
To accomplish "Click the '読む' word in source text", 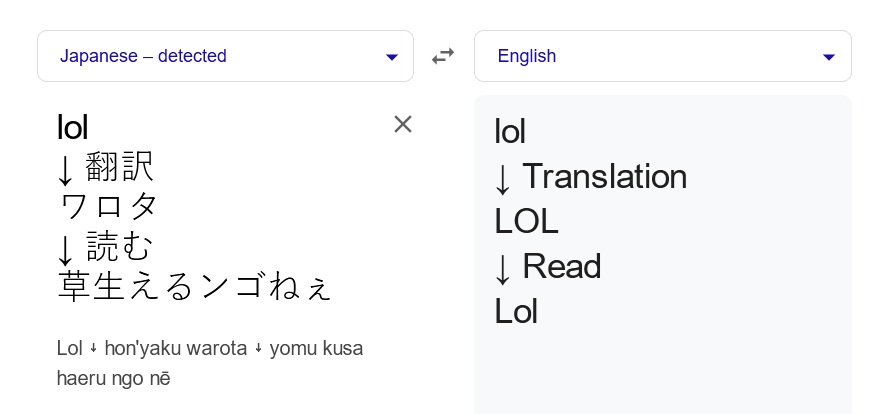I will click(120, 247).
